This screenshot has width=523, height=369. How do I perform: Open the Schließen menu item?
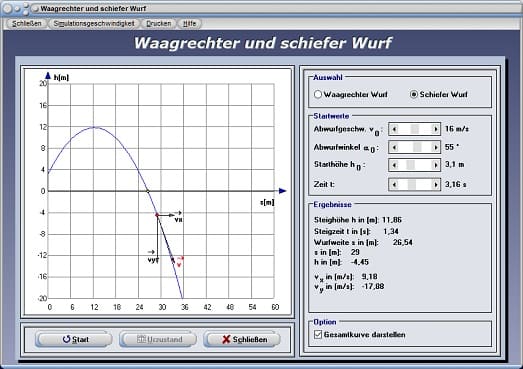[x=27, y=23]
